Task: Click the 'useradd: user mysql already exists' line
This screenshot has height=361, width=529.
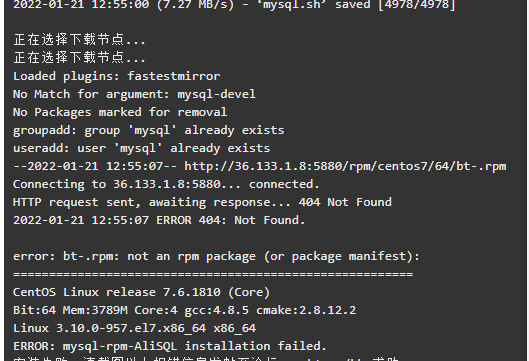Action: click(141, 148)
